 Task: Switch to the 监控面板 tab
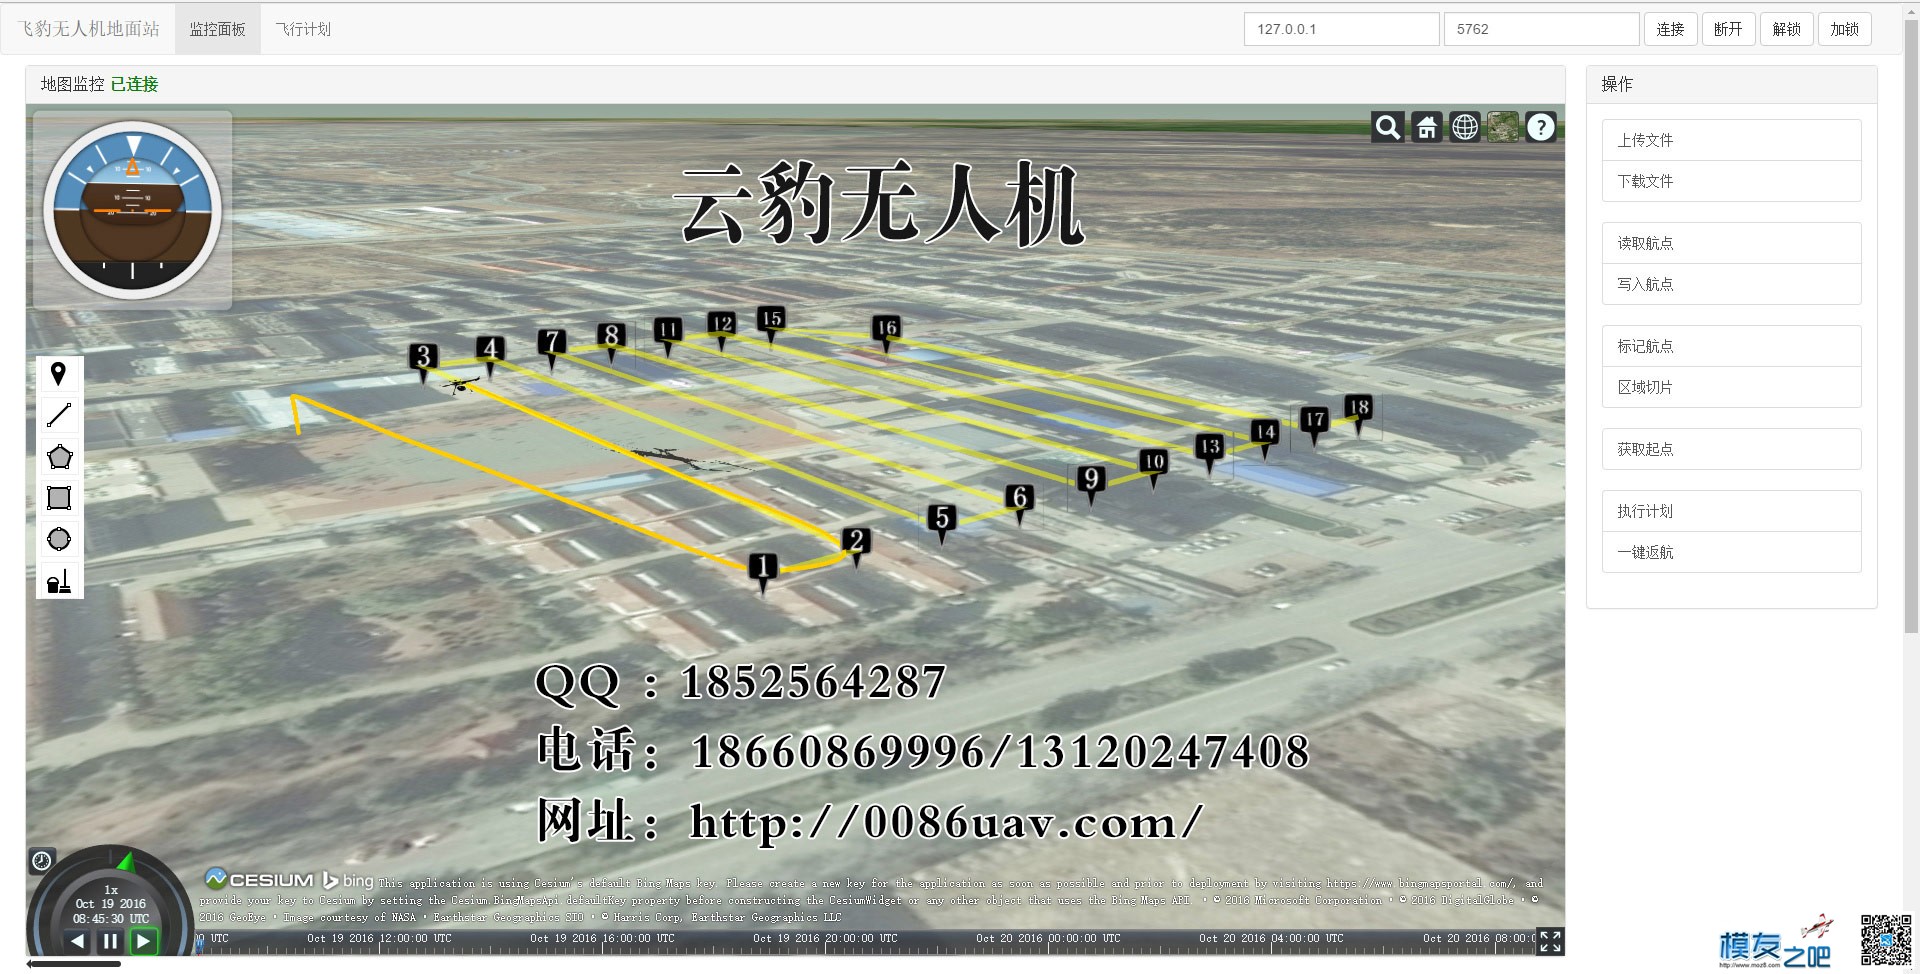(217, 29)
